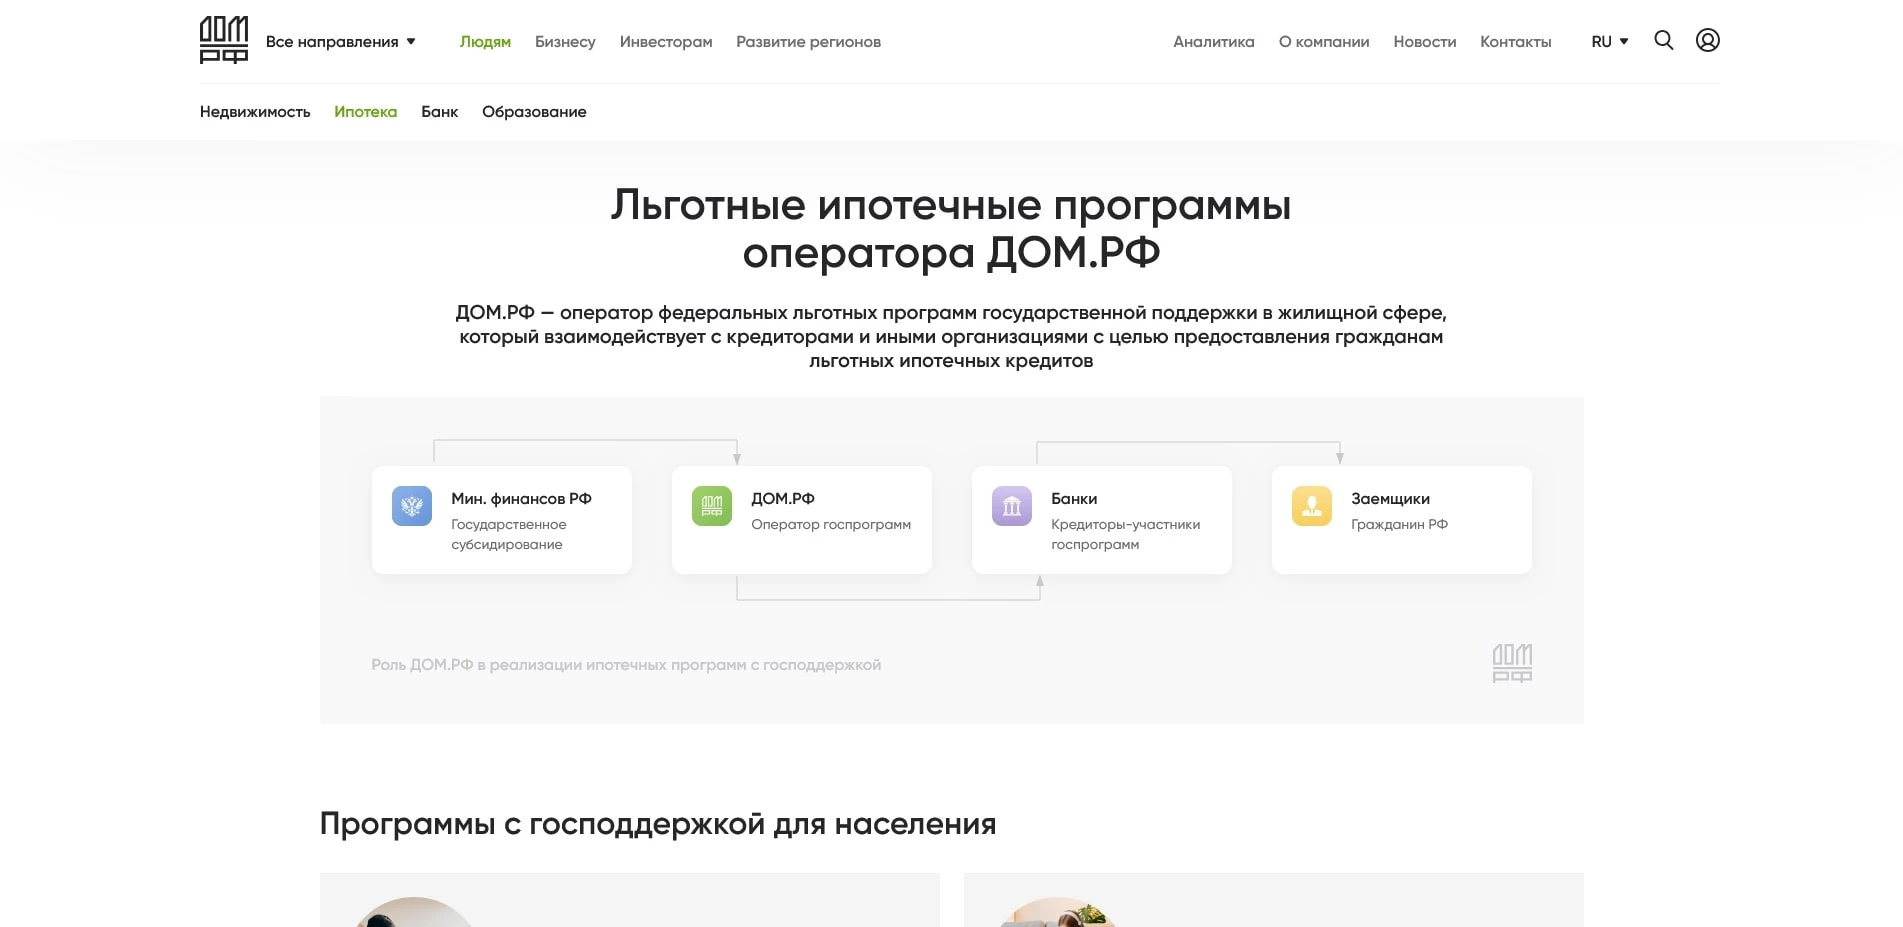Select the Мин. финансов РФ emblem icon

[411, 506]
